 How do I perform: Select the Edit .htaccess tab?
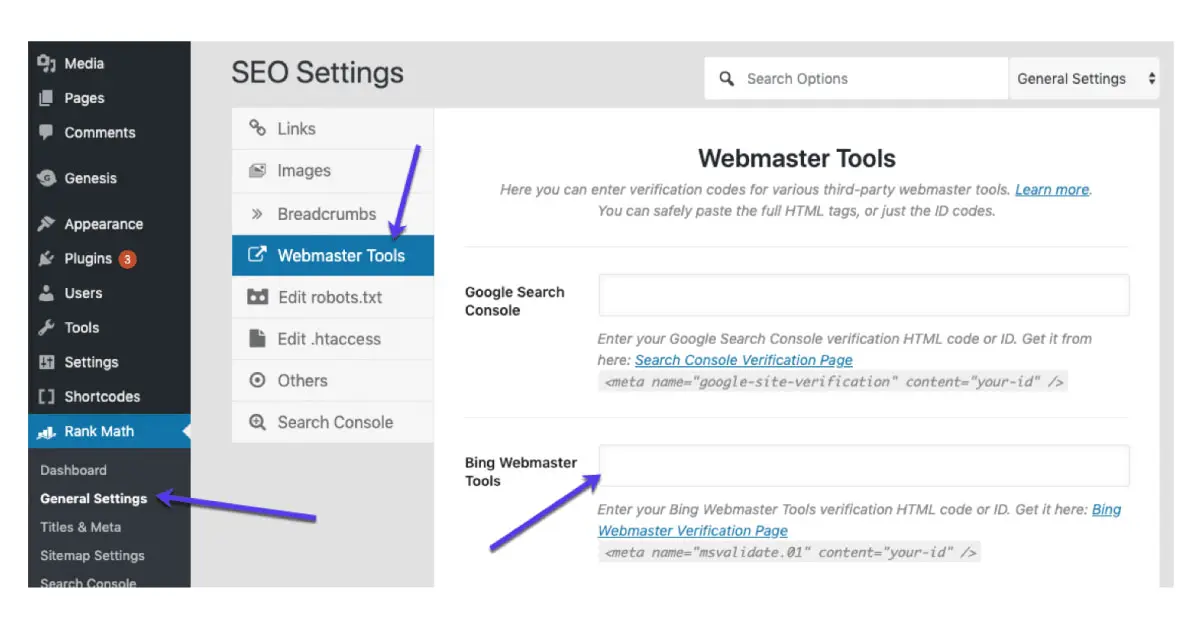click(328, 339)
